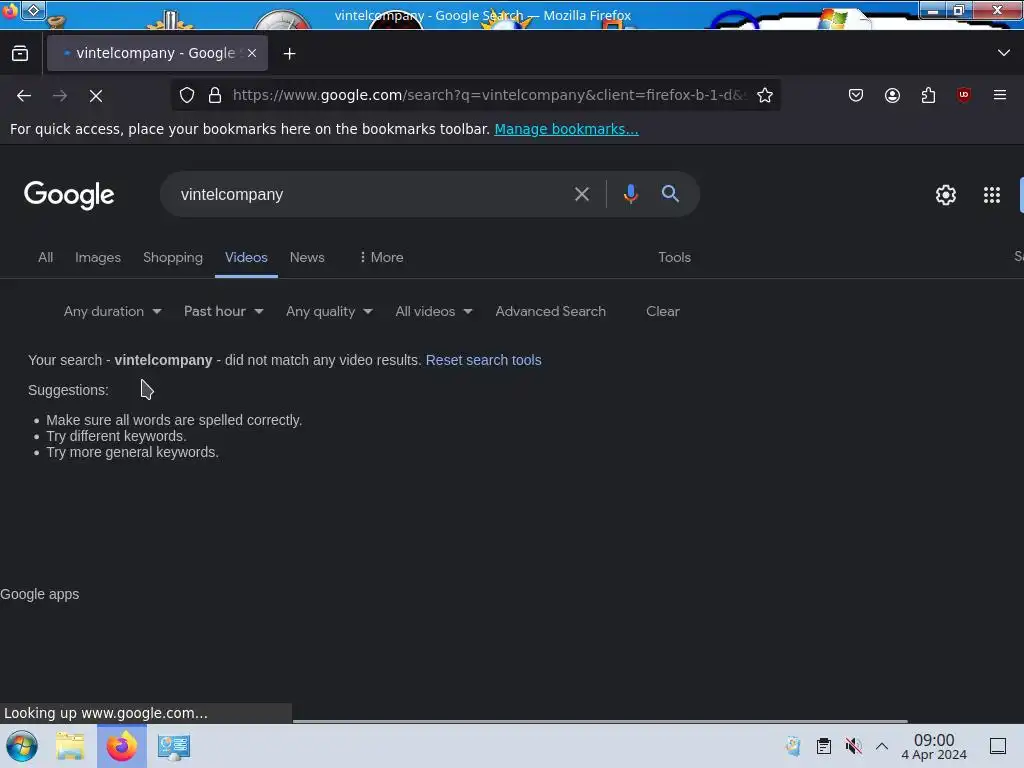Open Advanced Search link
The image size is (1024, 768).
(x=551, y=312)
